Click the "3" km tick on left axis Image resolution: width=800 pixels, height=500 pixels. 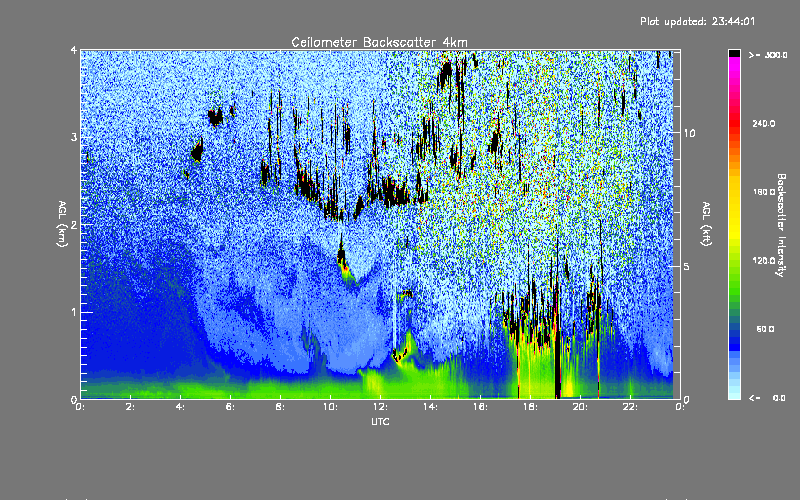point(74,137)
